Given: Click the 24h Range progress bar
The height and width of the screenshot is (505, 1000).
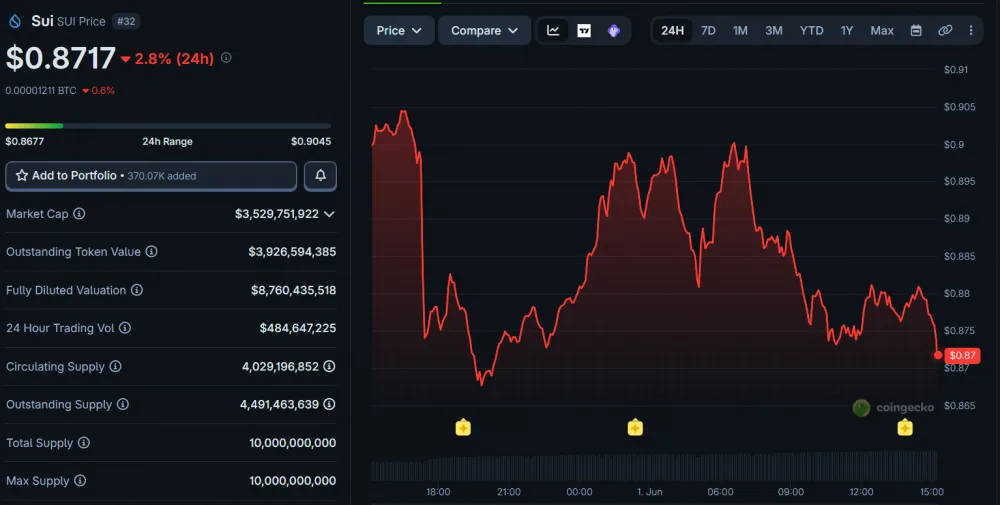Looking at the screenshot, I should [x=168, y=126].
